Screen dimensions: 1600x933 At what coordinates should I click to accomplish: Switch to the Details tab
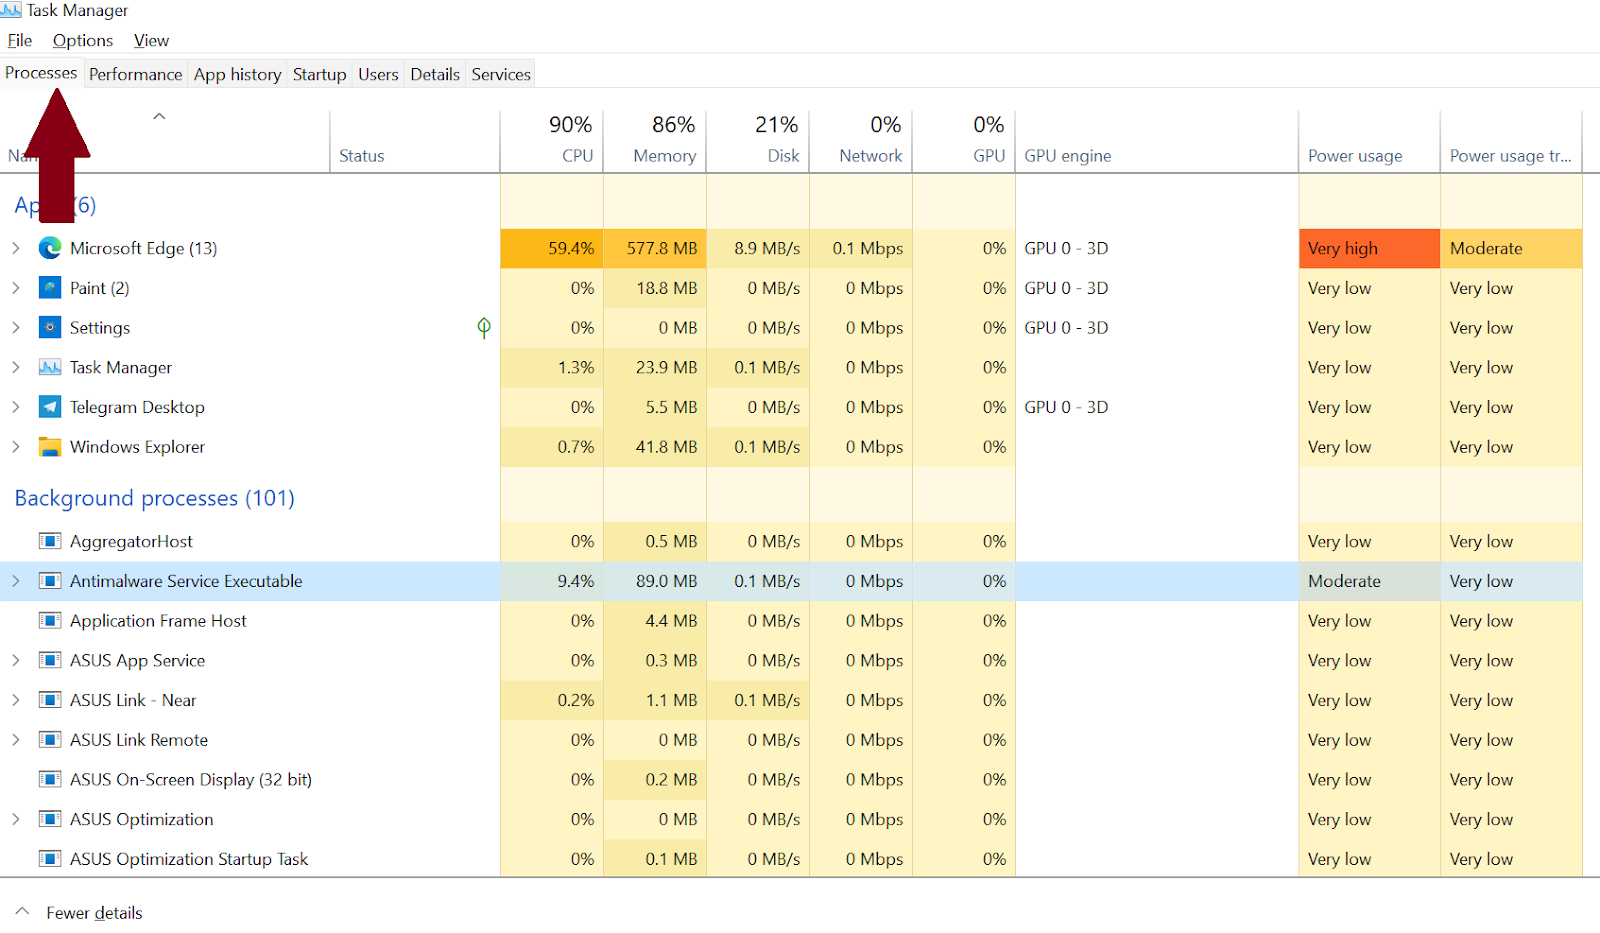pos(435,74)
